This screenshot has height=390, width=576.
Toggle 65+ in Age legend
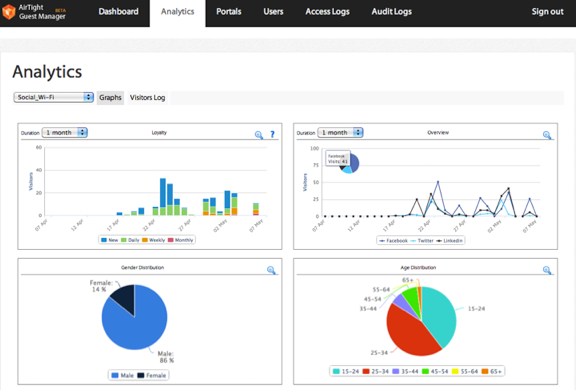[x=492, y=371]
